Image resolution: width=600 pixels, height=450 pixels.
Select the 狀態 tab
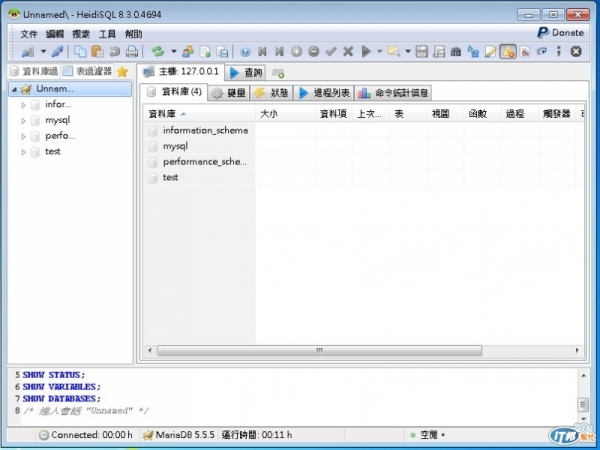(x=271, y=93)
